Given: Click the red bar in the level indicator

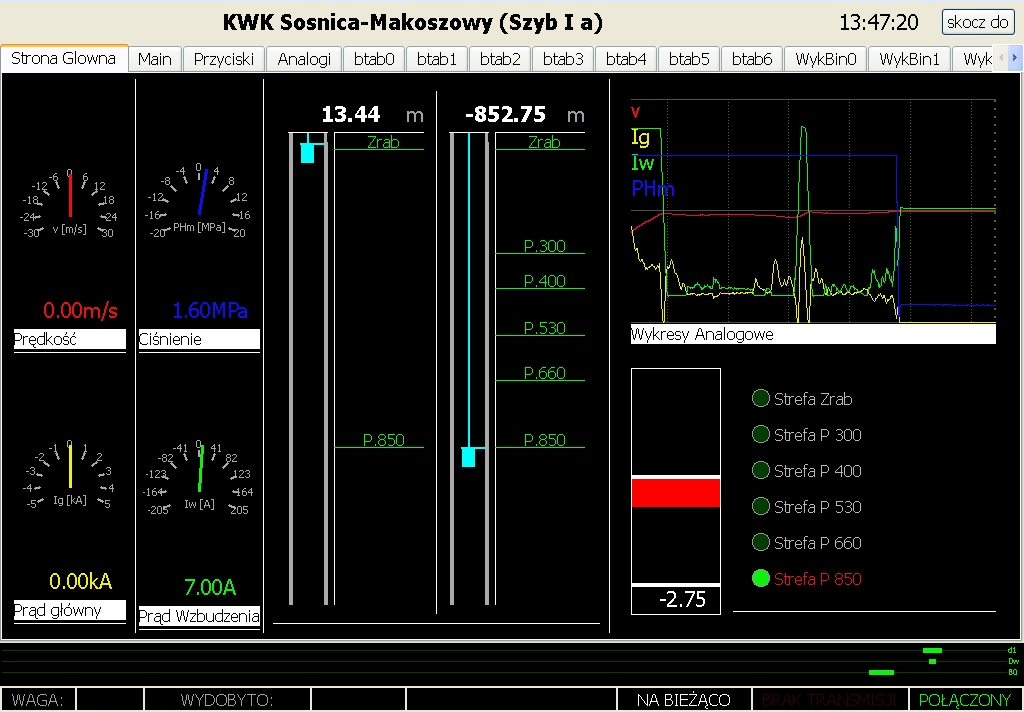Looking at the screenshot, I should [676, 493].
